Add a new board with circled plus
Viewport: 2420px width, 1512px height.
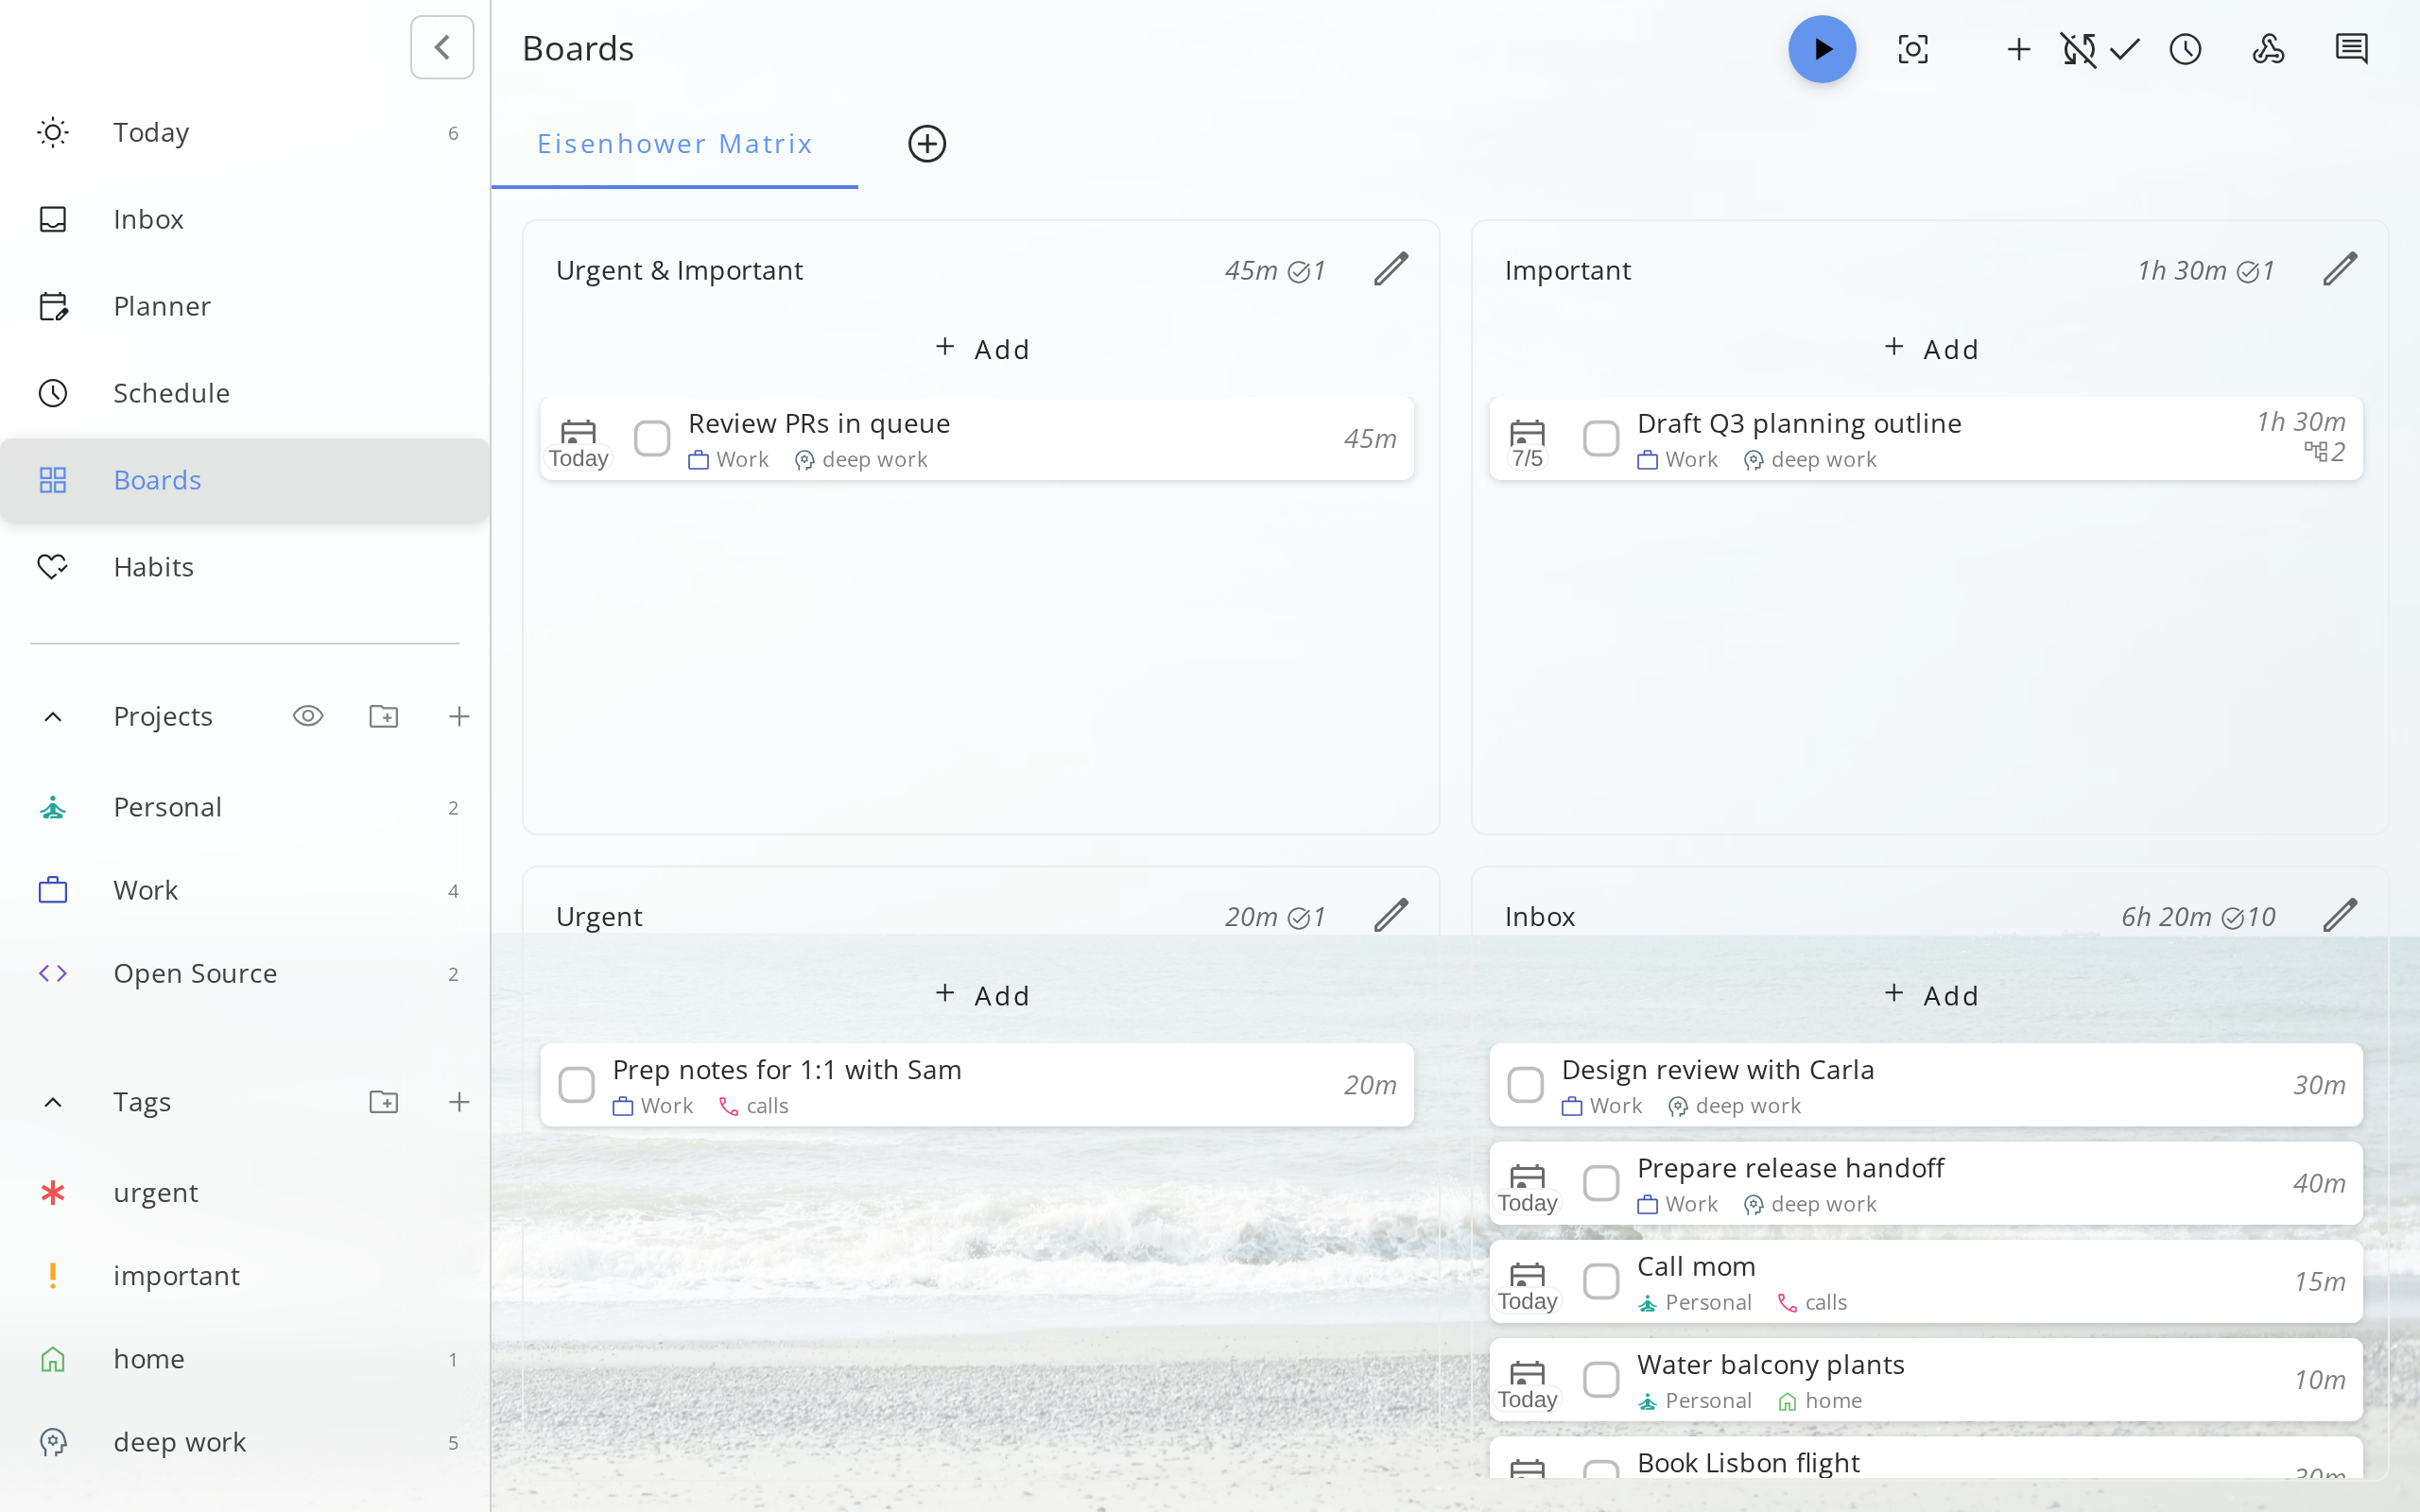tap(927, 144)
